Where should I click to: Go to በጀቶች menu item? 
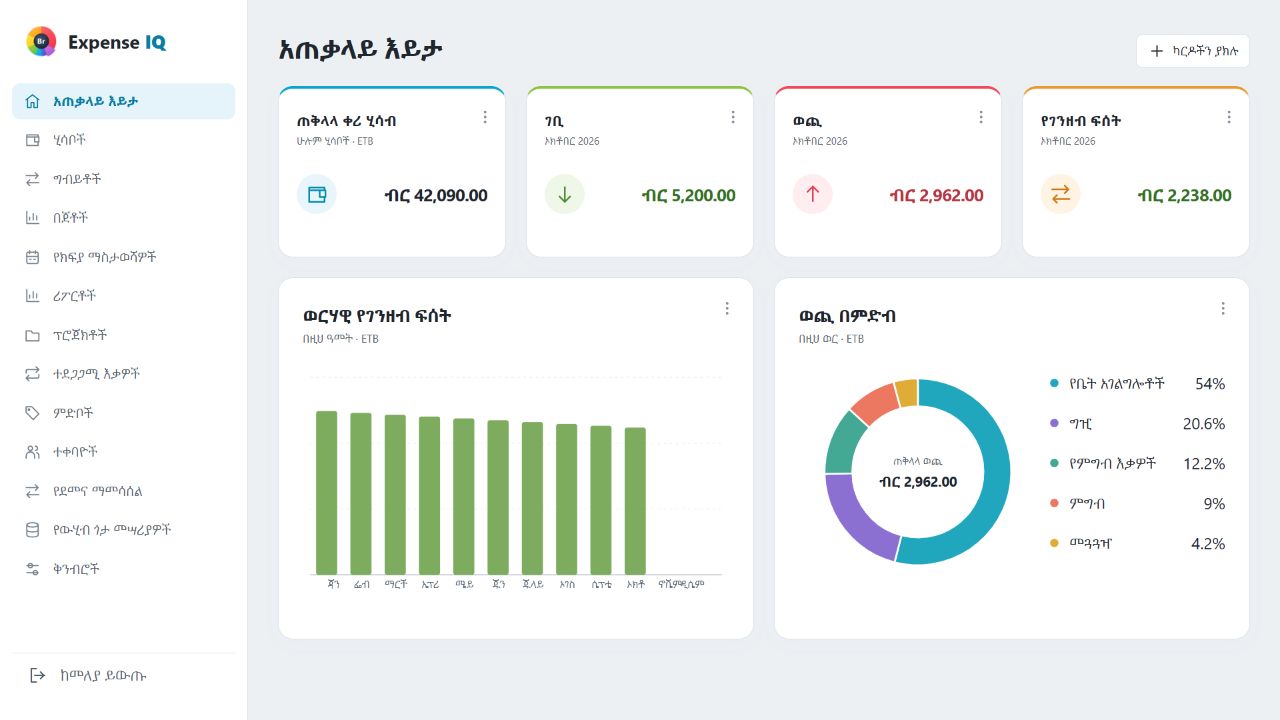123,218
